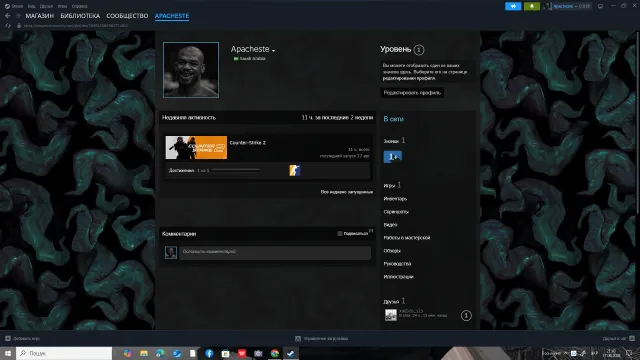
Task: Open the Игры games link
Action: [389, 185]
